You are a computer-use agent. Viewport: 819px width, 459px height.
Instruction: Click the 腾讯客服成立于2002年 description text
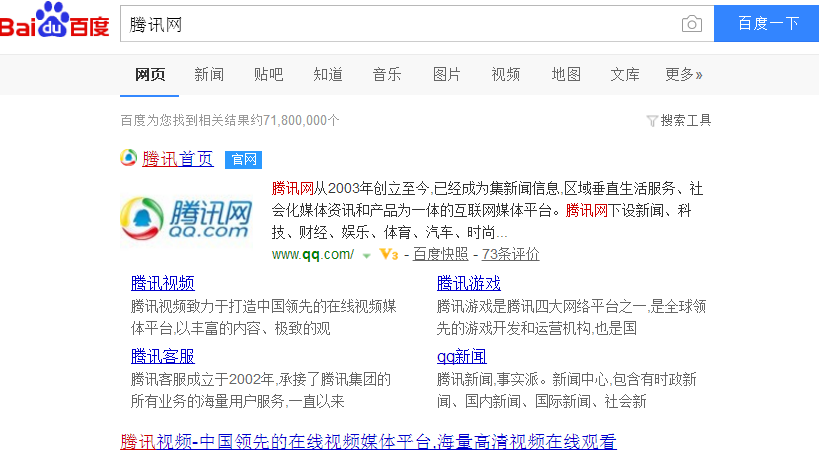261,390
